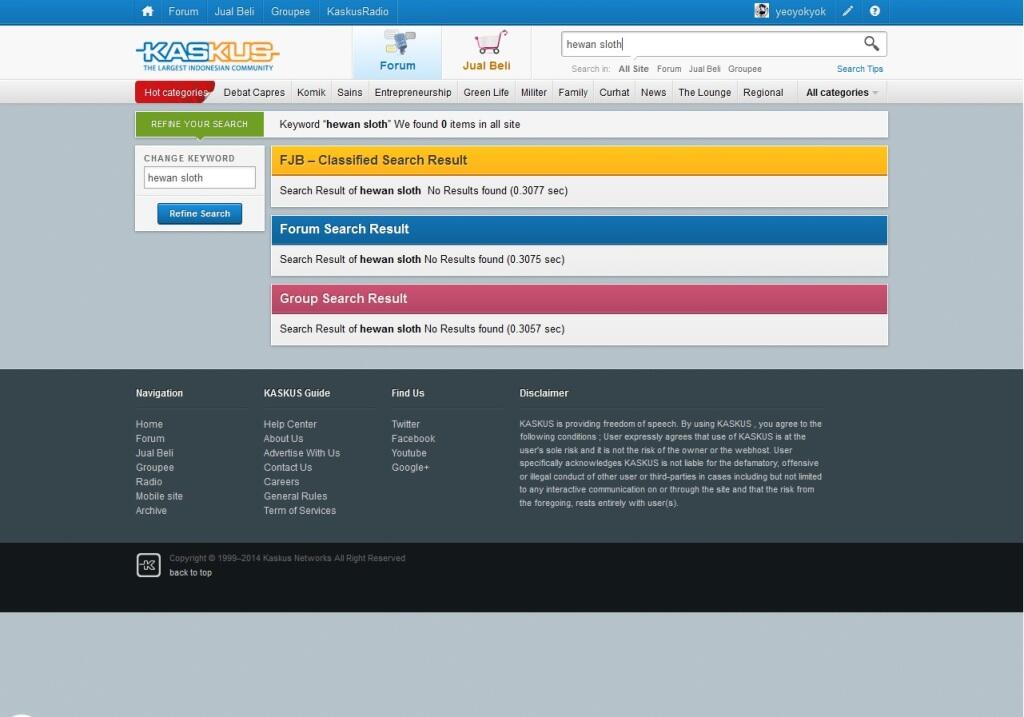Open KaskusRadio in top navigation
Image resolution: width=1024 pixels, height=717 pixels.
[357, 11]
